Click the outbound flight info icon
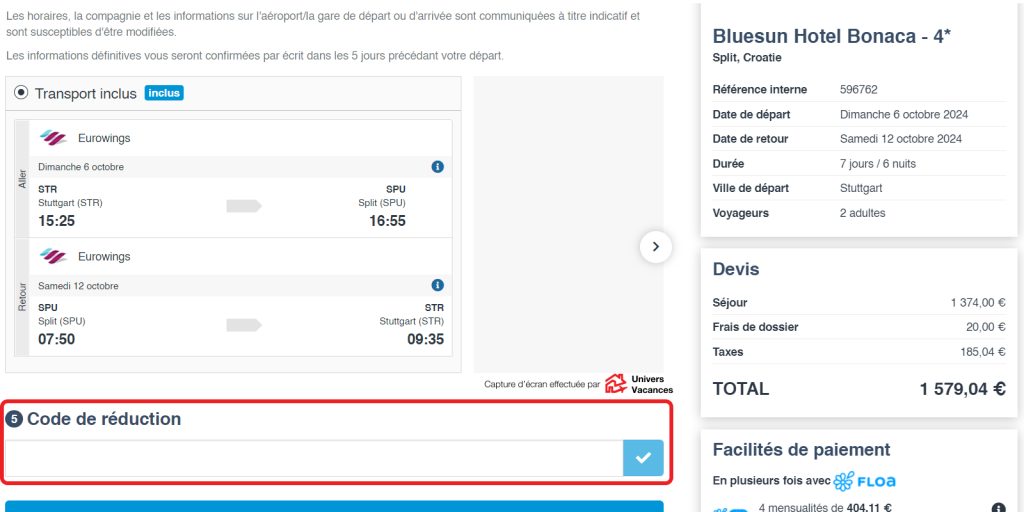1024x512 pixels. [x=437, y=167]
